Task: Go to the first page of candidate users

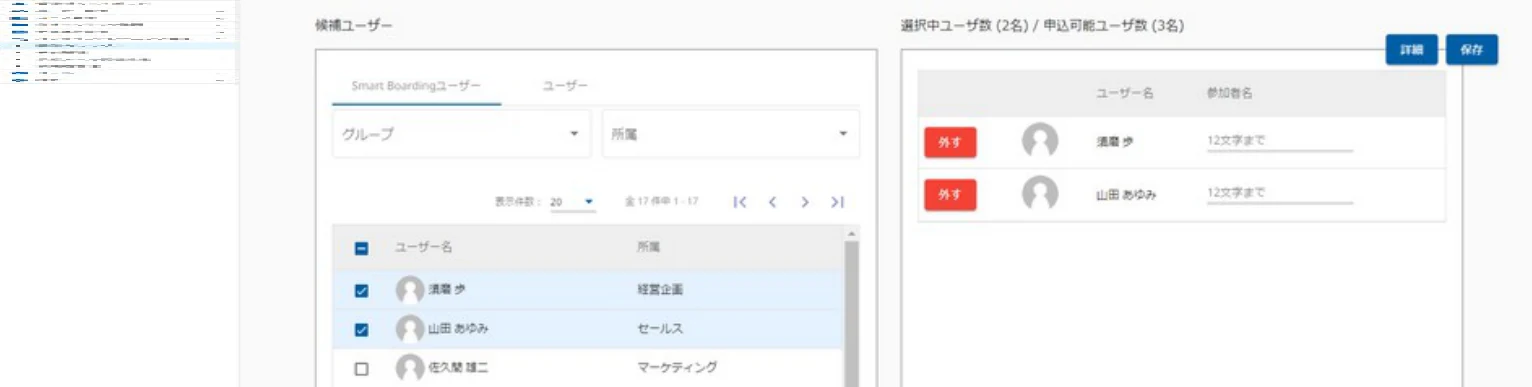Action: coord(740,202)
